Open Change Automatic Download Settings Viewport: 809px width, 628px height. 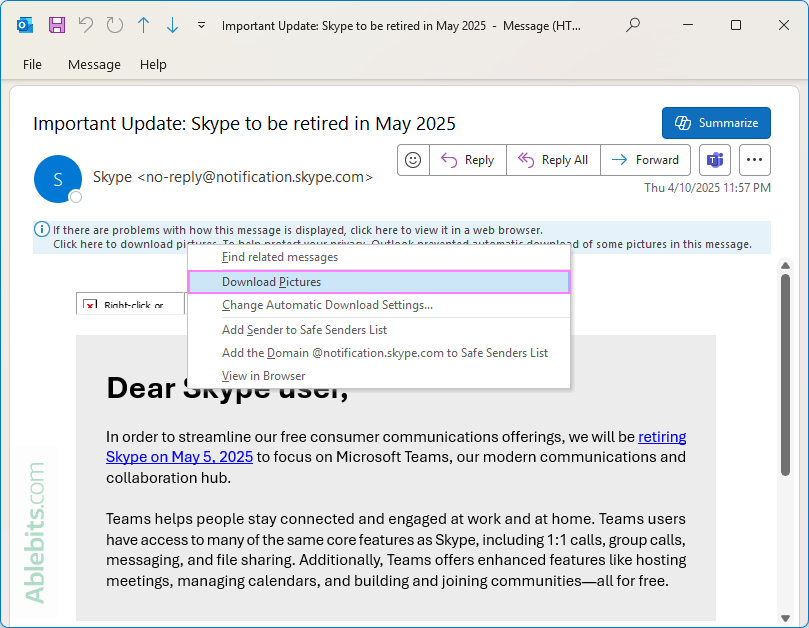(x=379, y=305)
